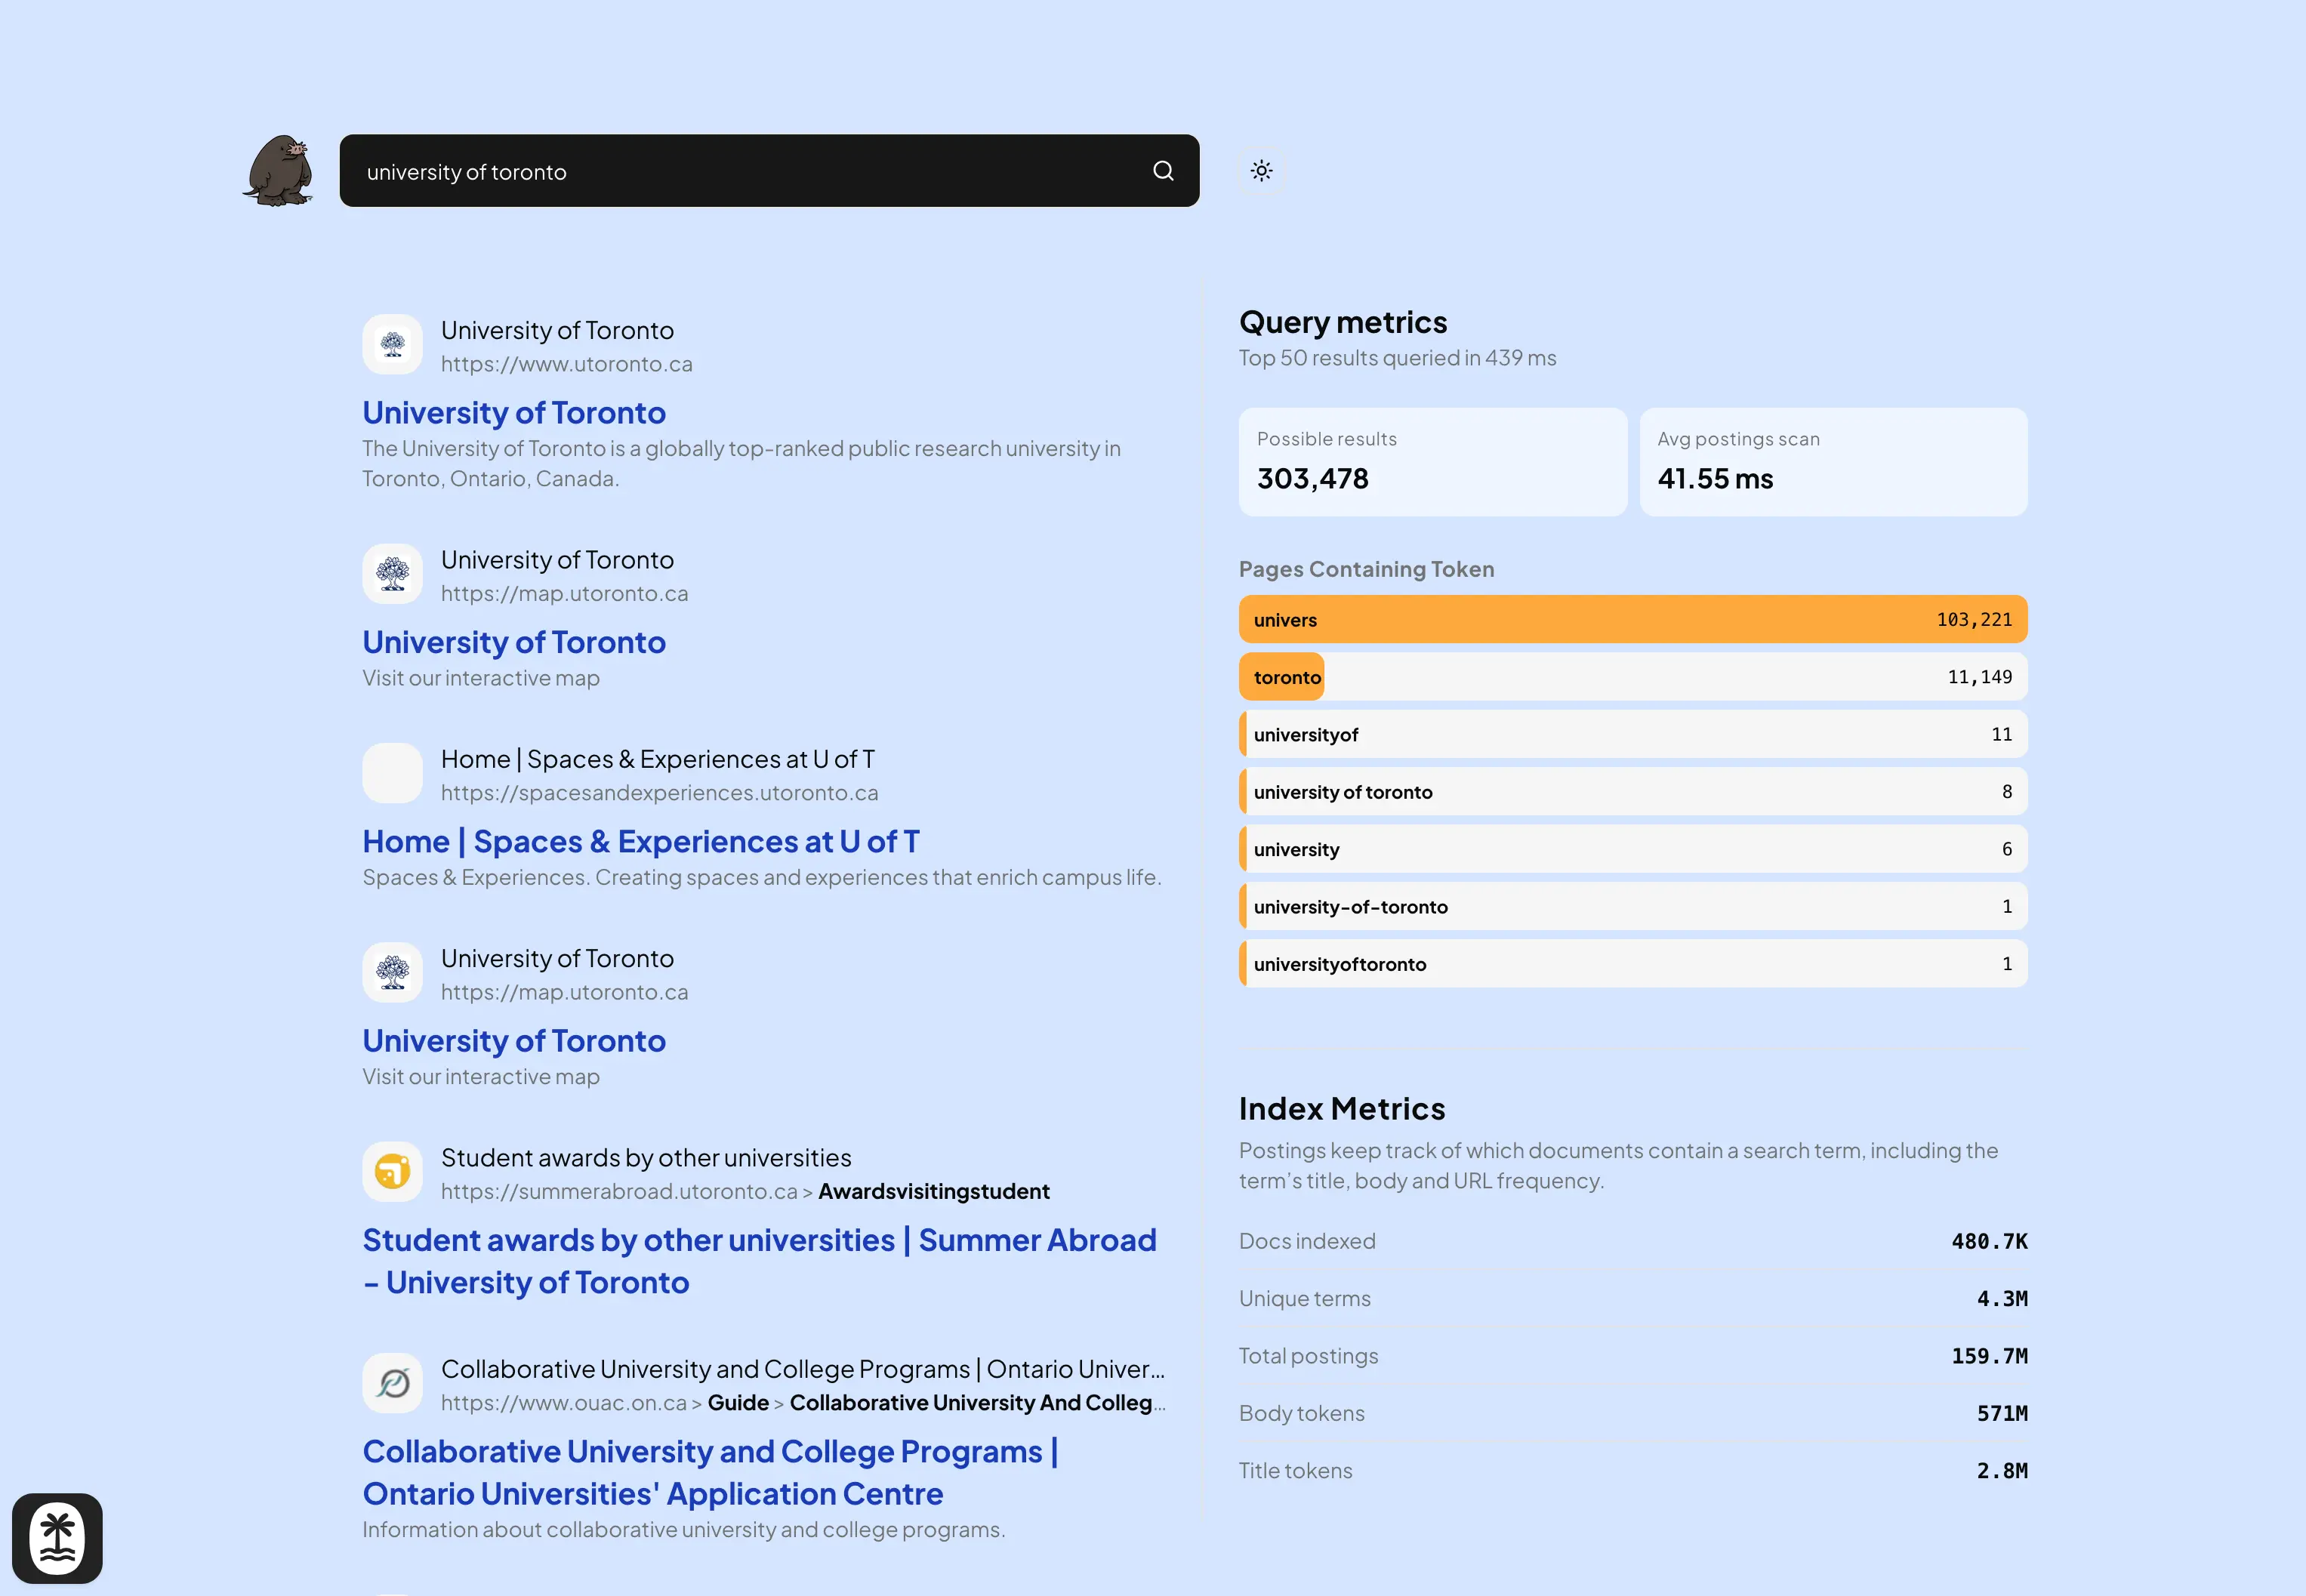
Task: Click the 'Query metrics' heading
Action: tap(1343, 322)
